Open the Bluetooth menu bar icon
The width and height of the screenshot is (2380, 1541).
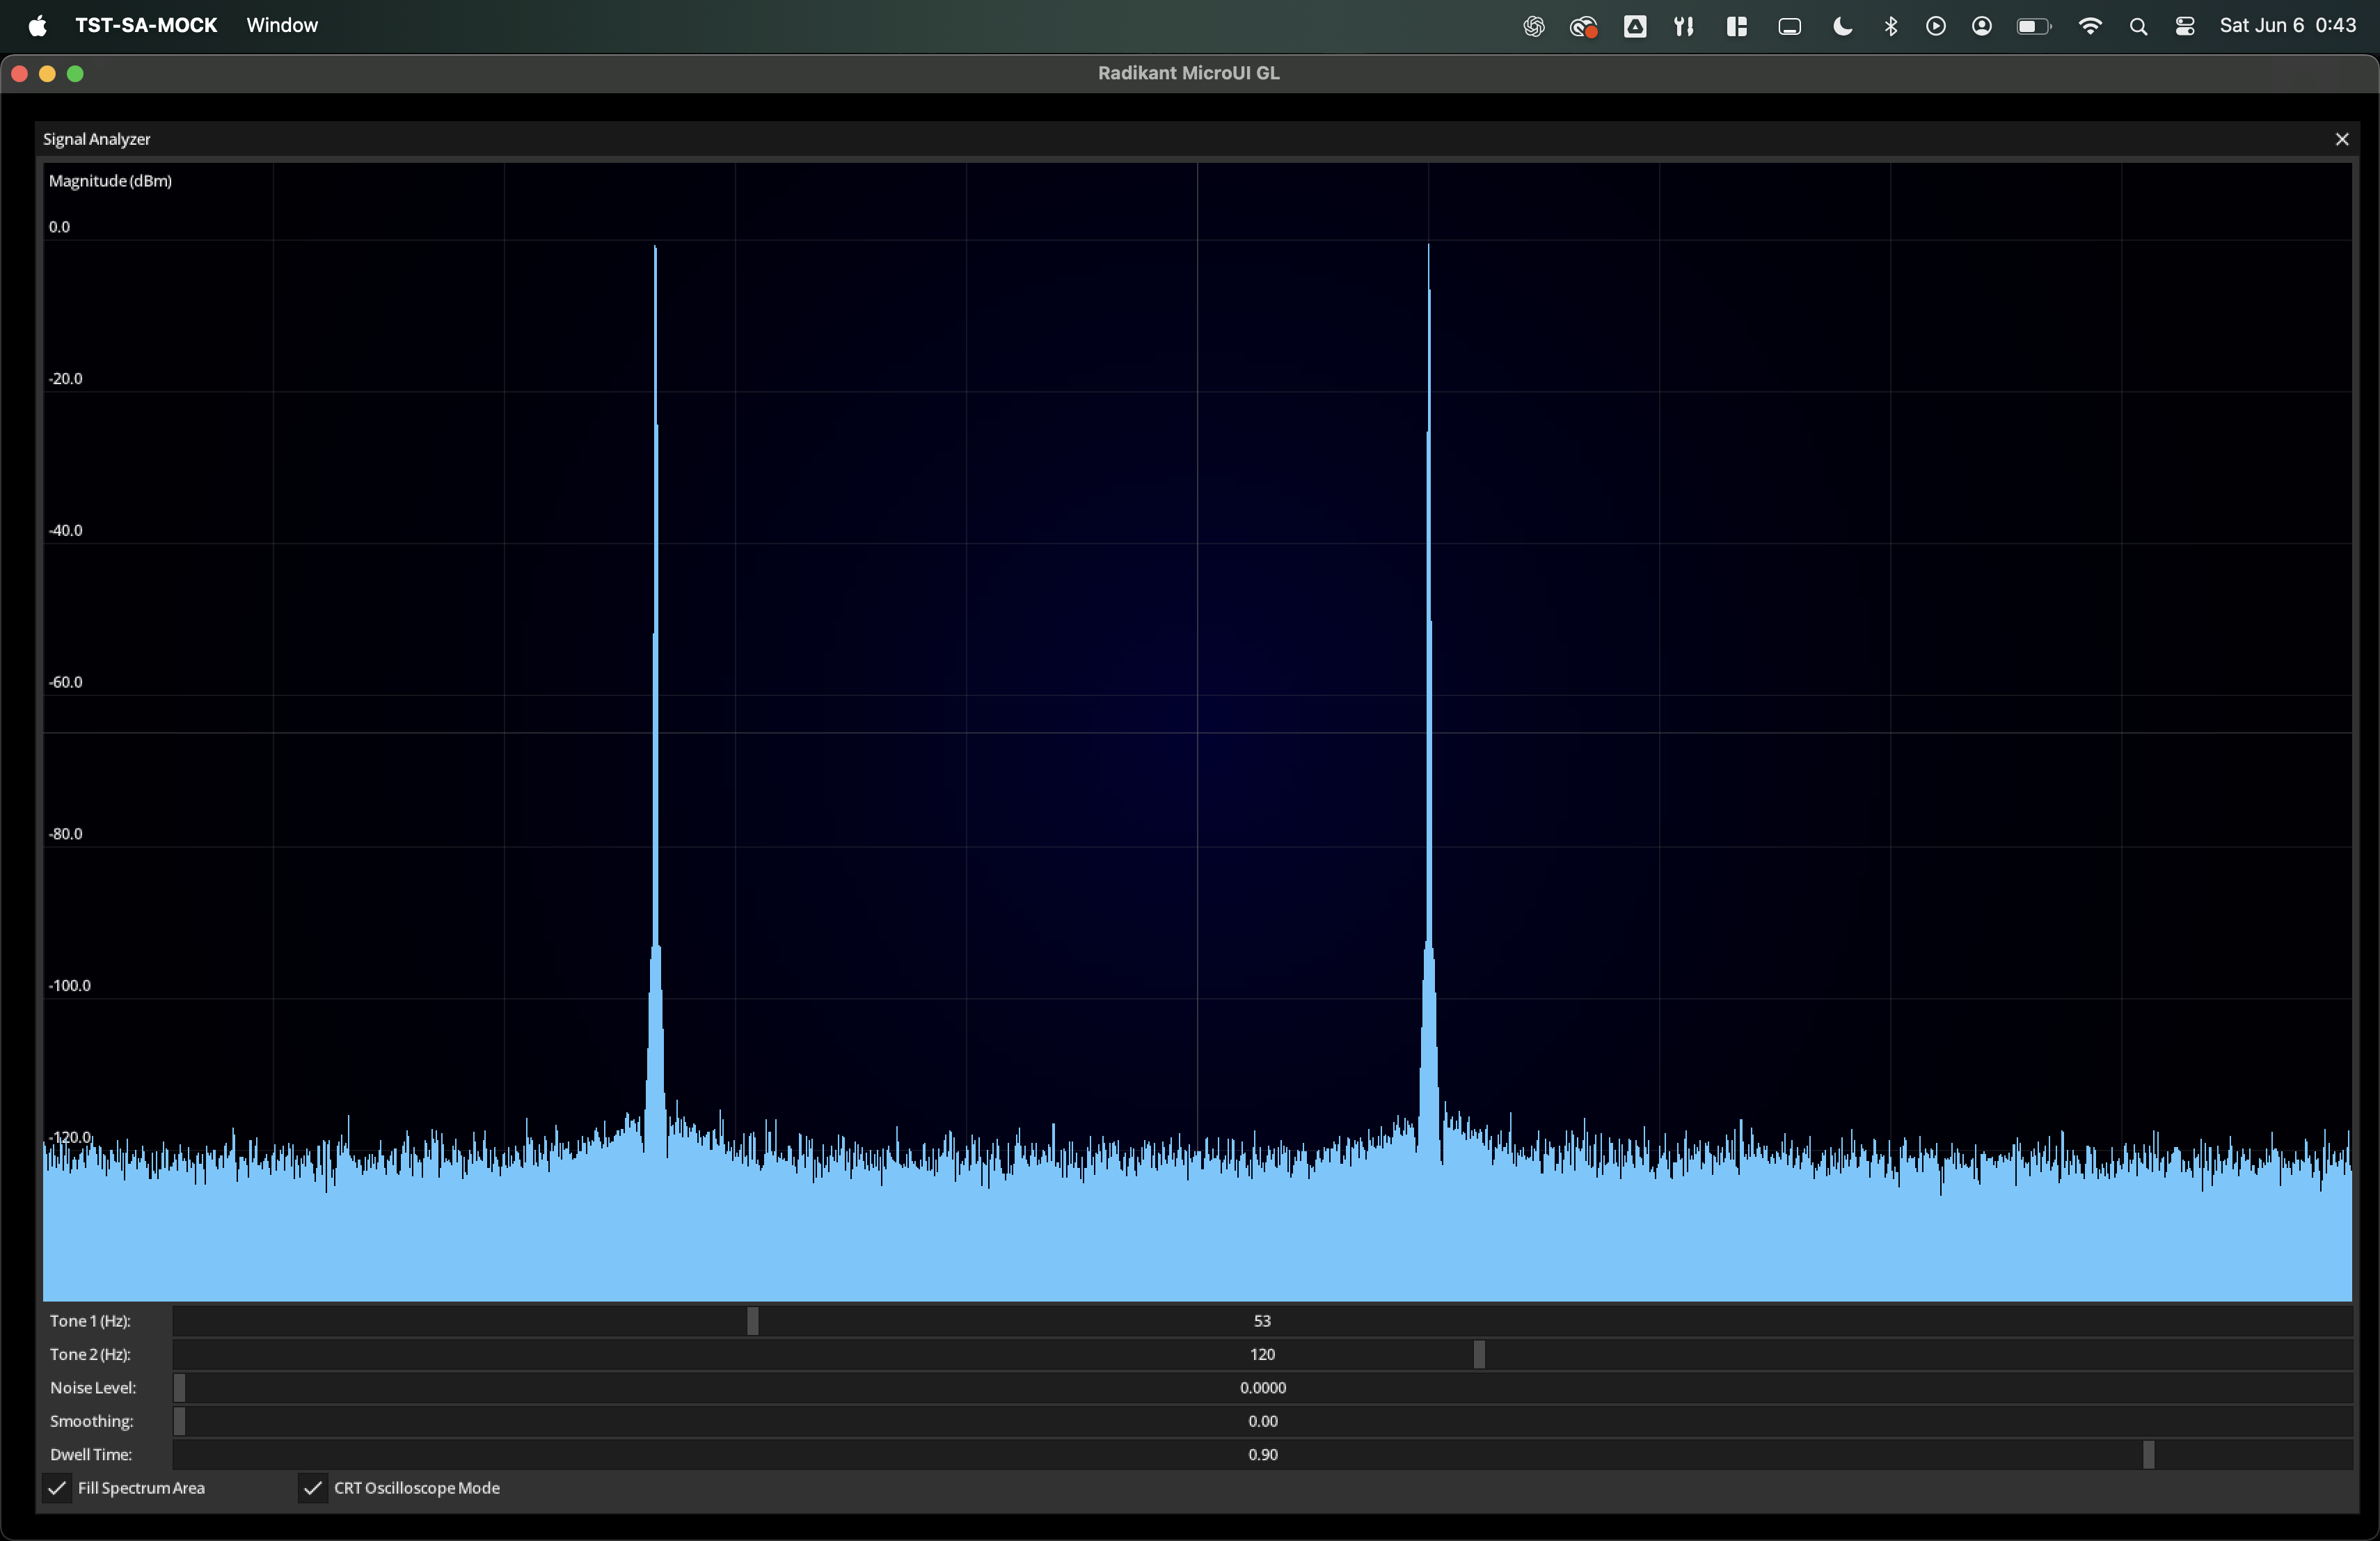pos(1890,26)
